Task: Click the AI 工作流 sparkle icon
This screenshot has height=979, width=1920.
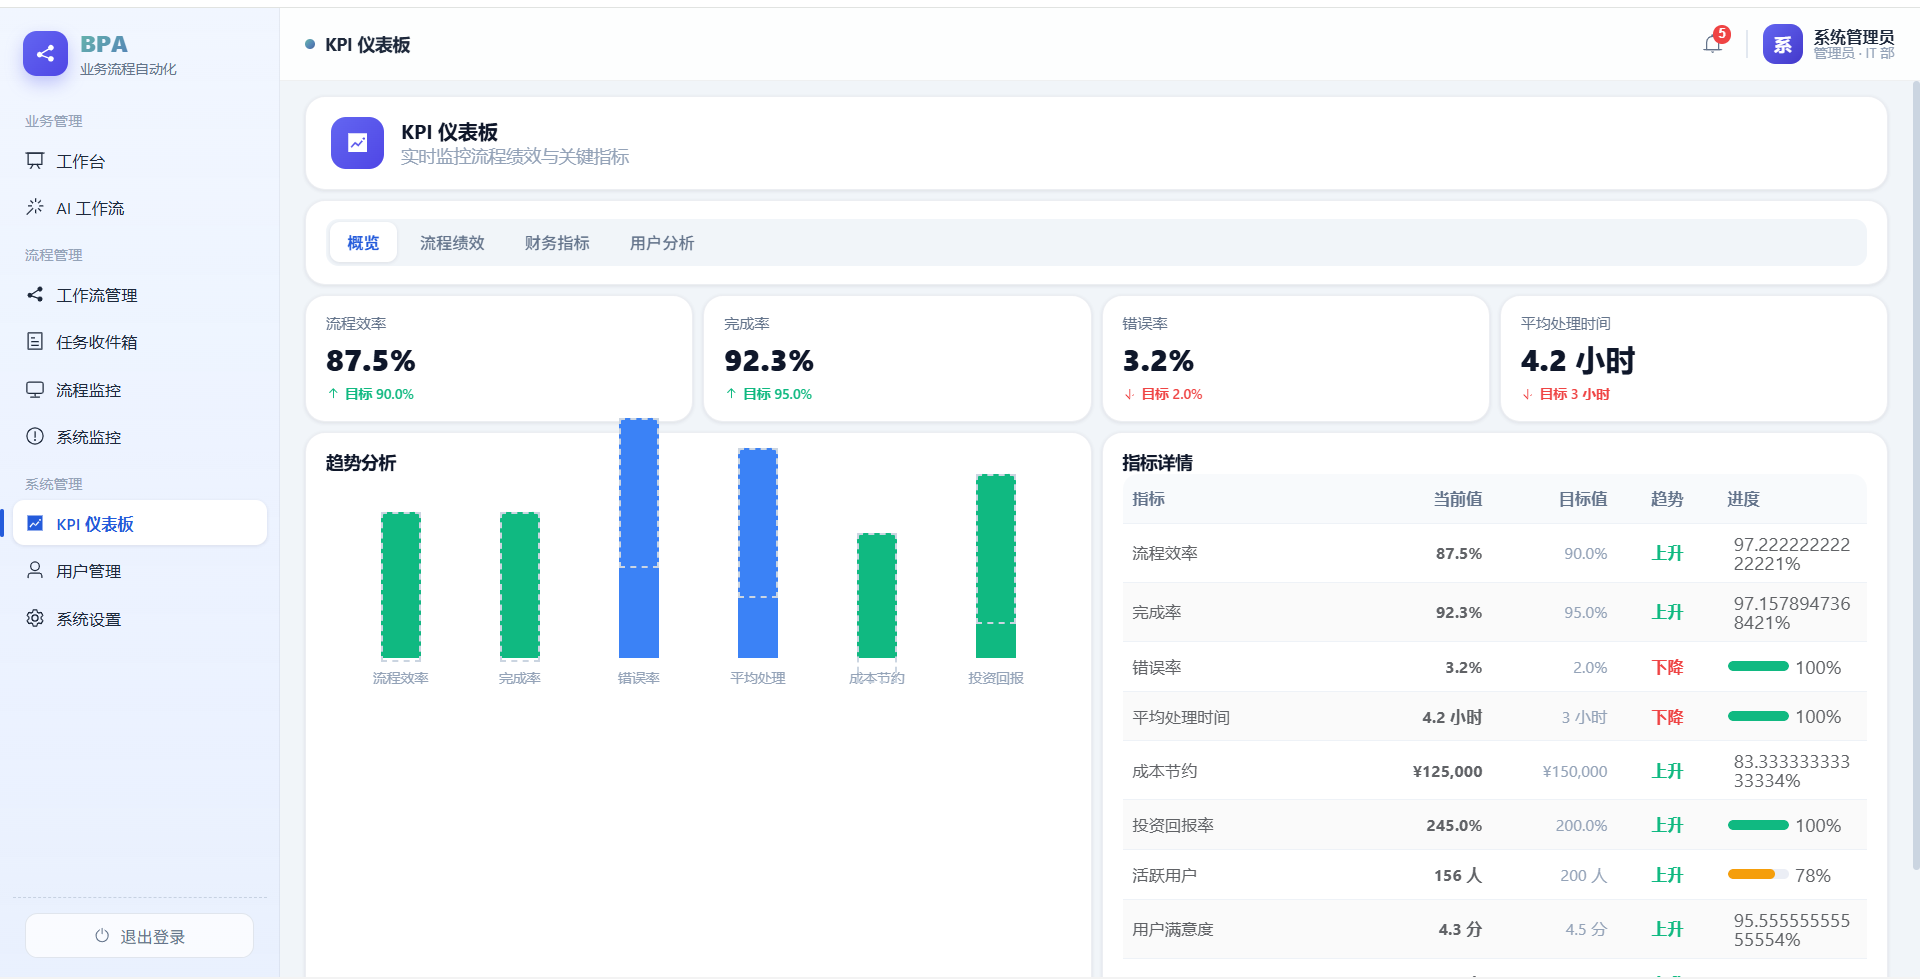Action: [35, 207]
